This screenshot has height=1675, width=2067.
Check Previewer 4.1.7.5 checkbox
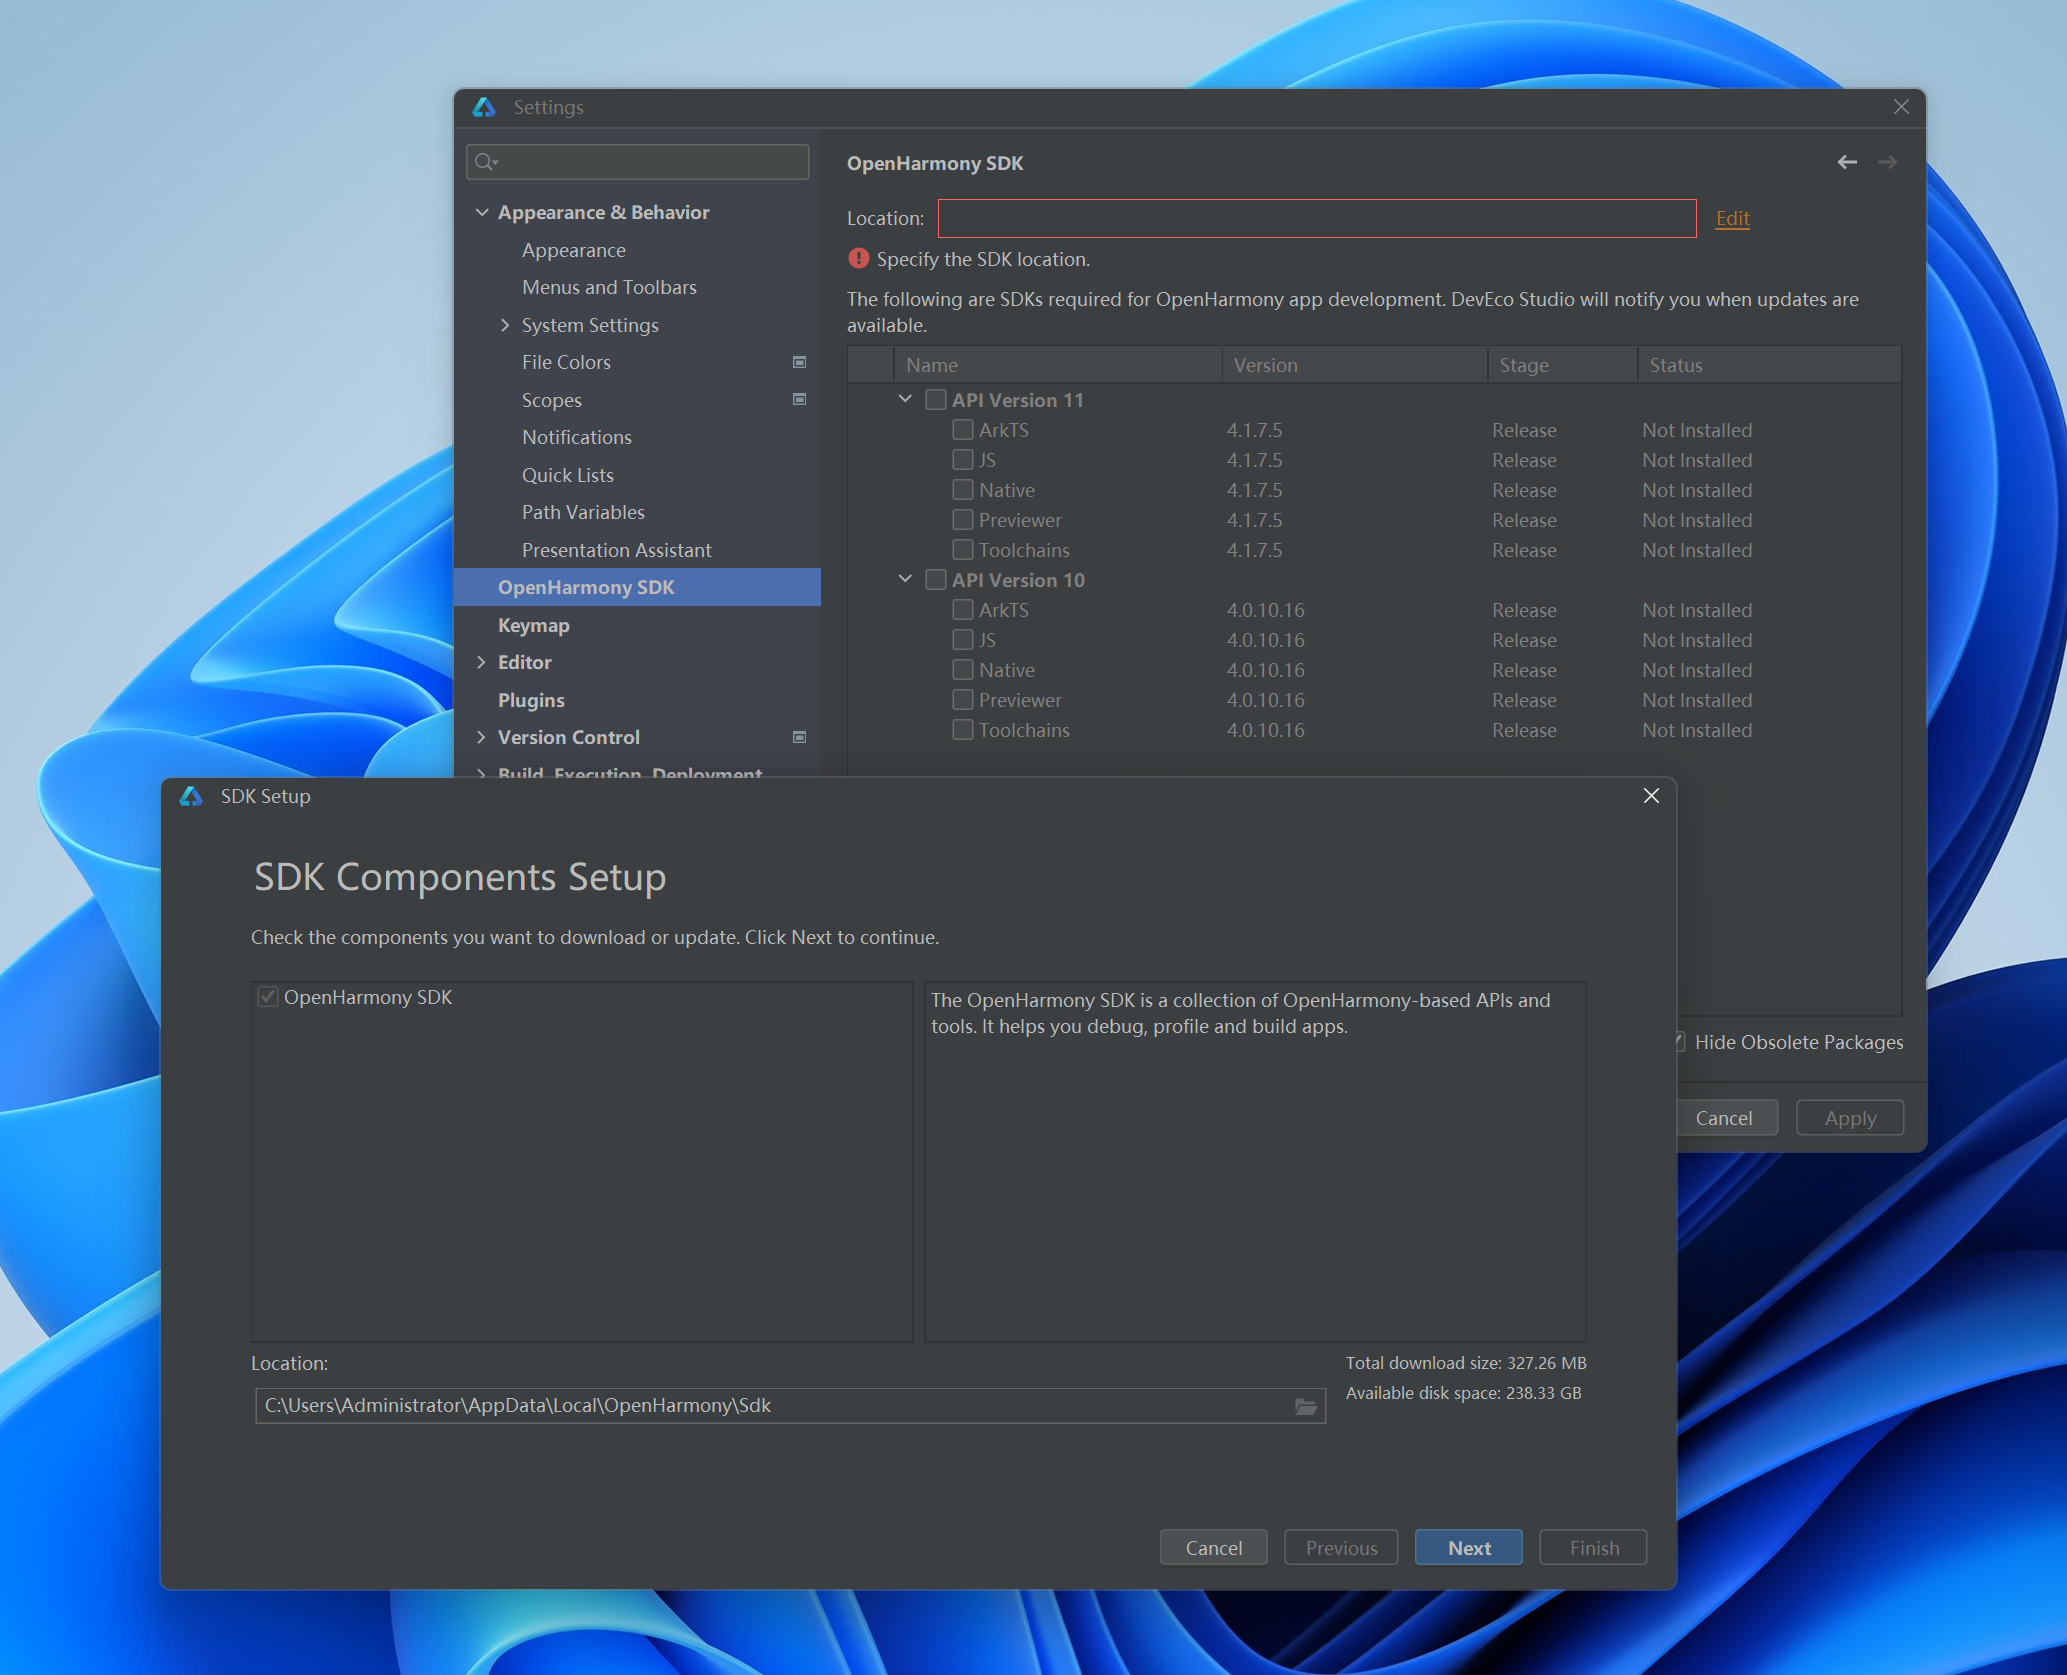point(963,520)
